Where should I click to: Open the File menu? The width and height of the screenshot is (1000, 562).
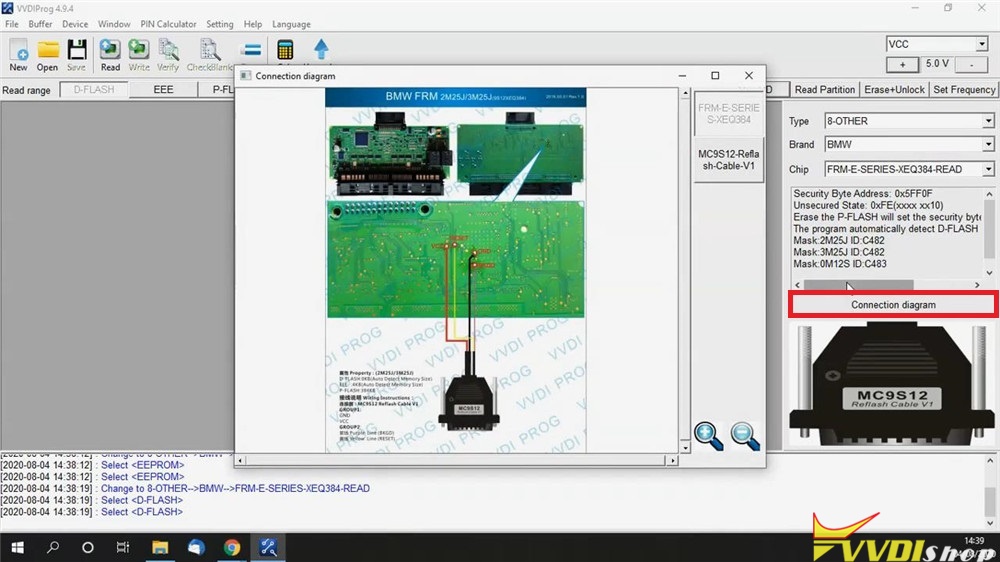click(x=11, y=24)
